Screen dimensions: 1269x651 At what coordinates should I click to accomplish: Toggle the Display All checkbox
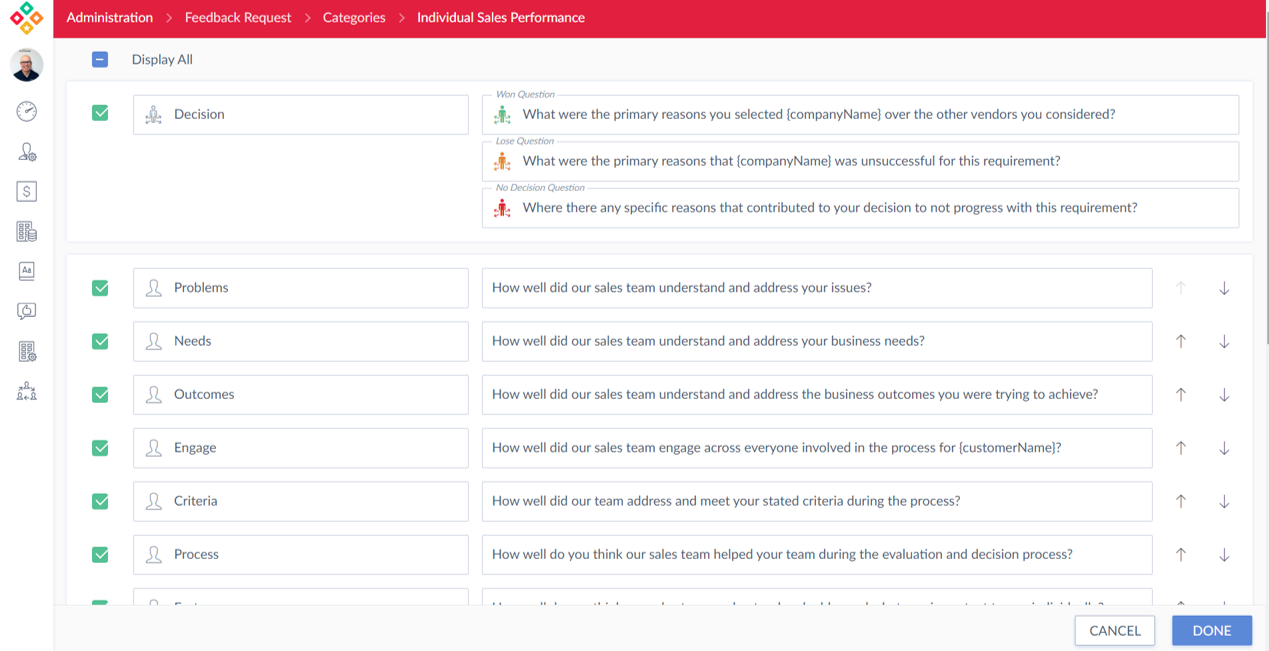(100, 60)
